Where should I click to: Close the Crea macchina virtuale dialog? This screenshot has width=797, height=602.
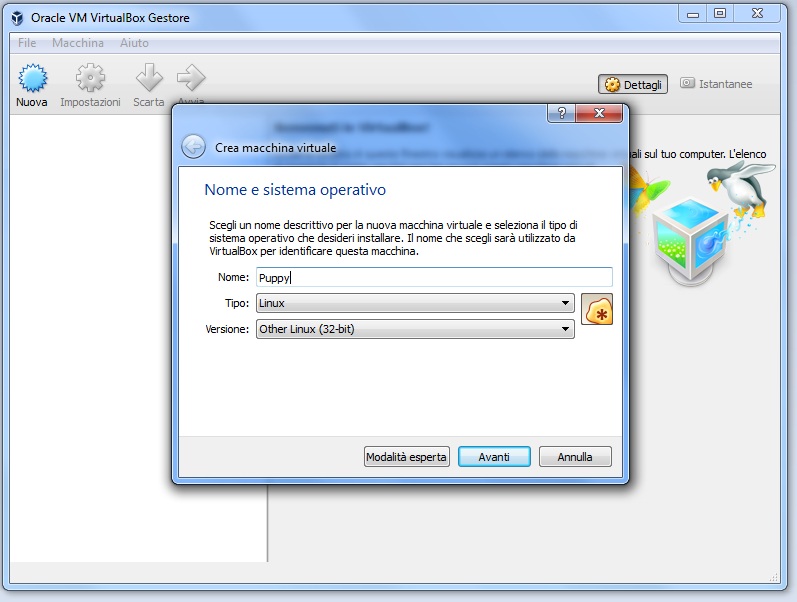point(602,113)
